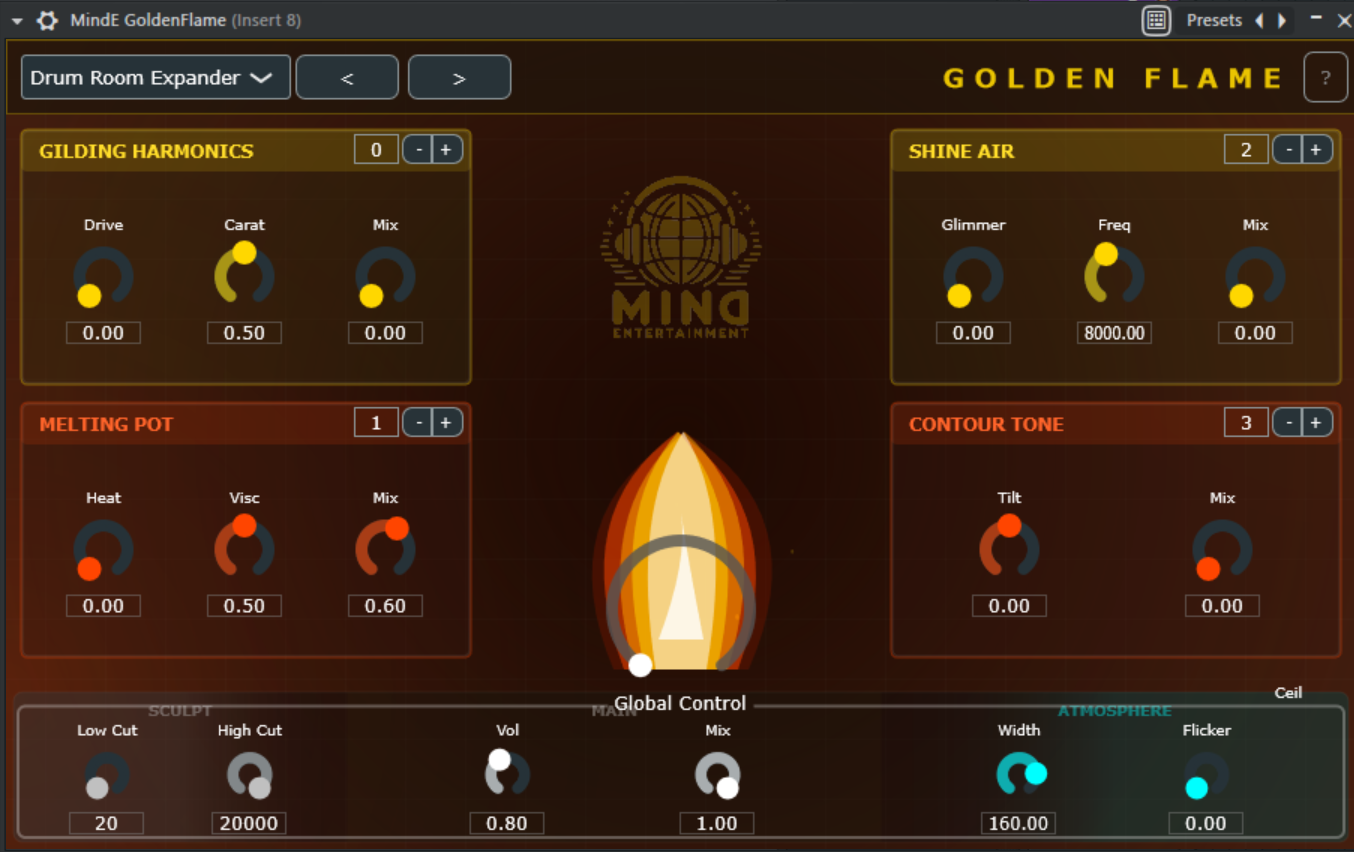This screenshot has width=1354, height=852.
Task: Open the help question mark icon
Action: [1325, 77]
